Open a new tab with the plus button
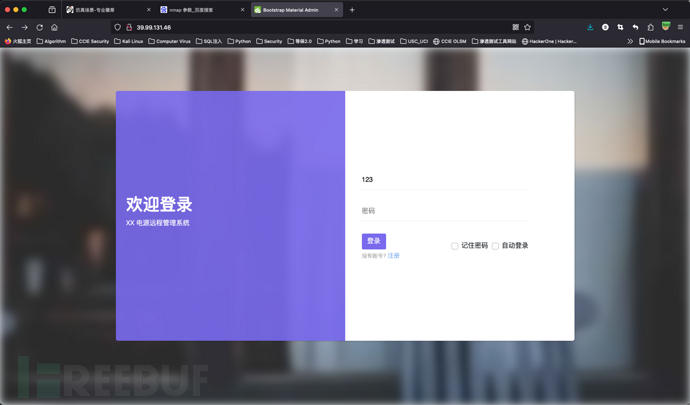This screenshot has height=405, width=690. 352,10
